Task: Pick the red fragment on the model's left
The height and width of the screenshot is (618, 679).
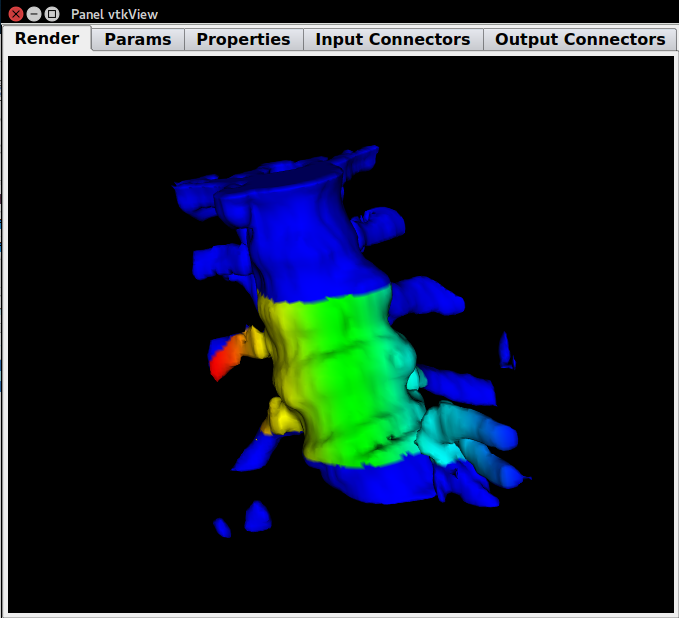Action: click(225, 359)
